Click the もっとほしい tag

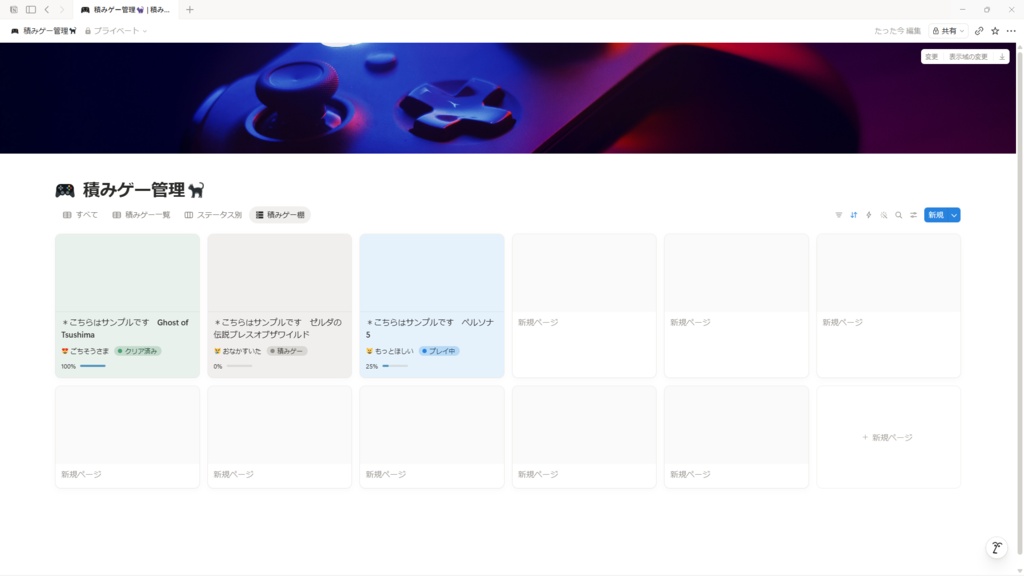[390, 351]
